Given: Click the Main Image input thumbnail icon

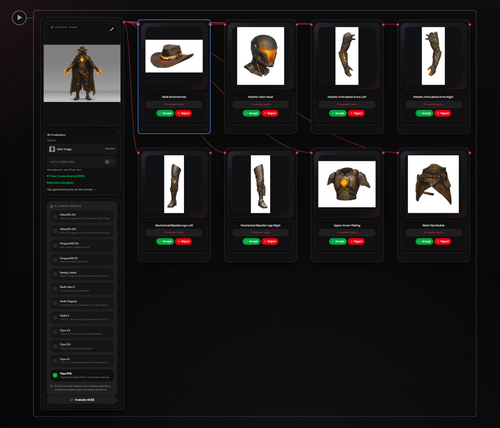Looking at the screenshot, I should point(52,149).
